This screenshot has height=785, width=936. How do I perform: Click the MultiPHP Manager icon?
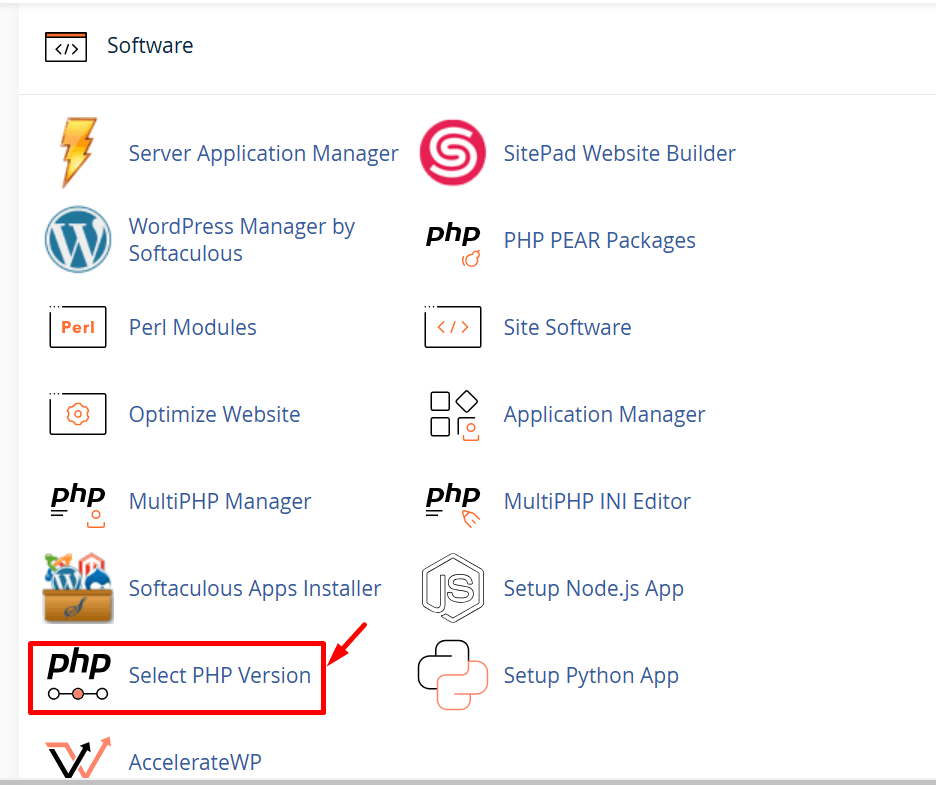click(78, 502)
